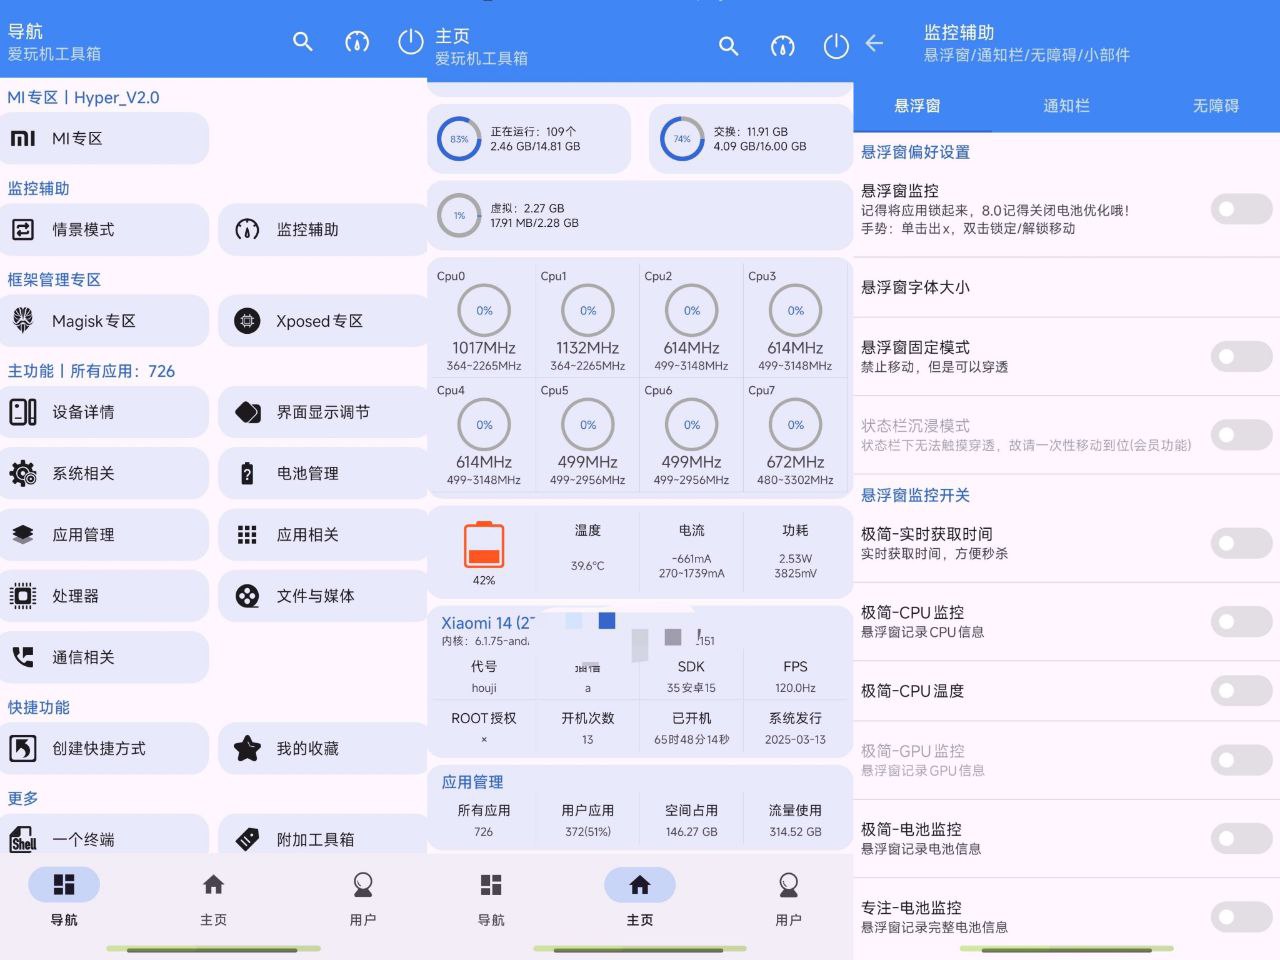Switch to the 无障碍 tab
The image size is (1280, 960).
point(1215,106)
